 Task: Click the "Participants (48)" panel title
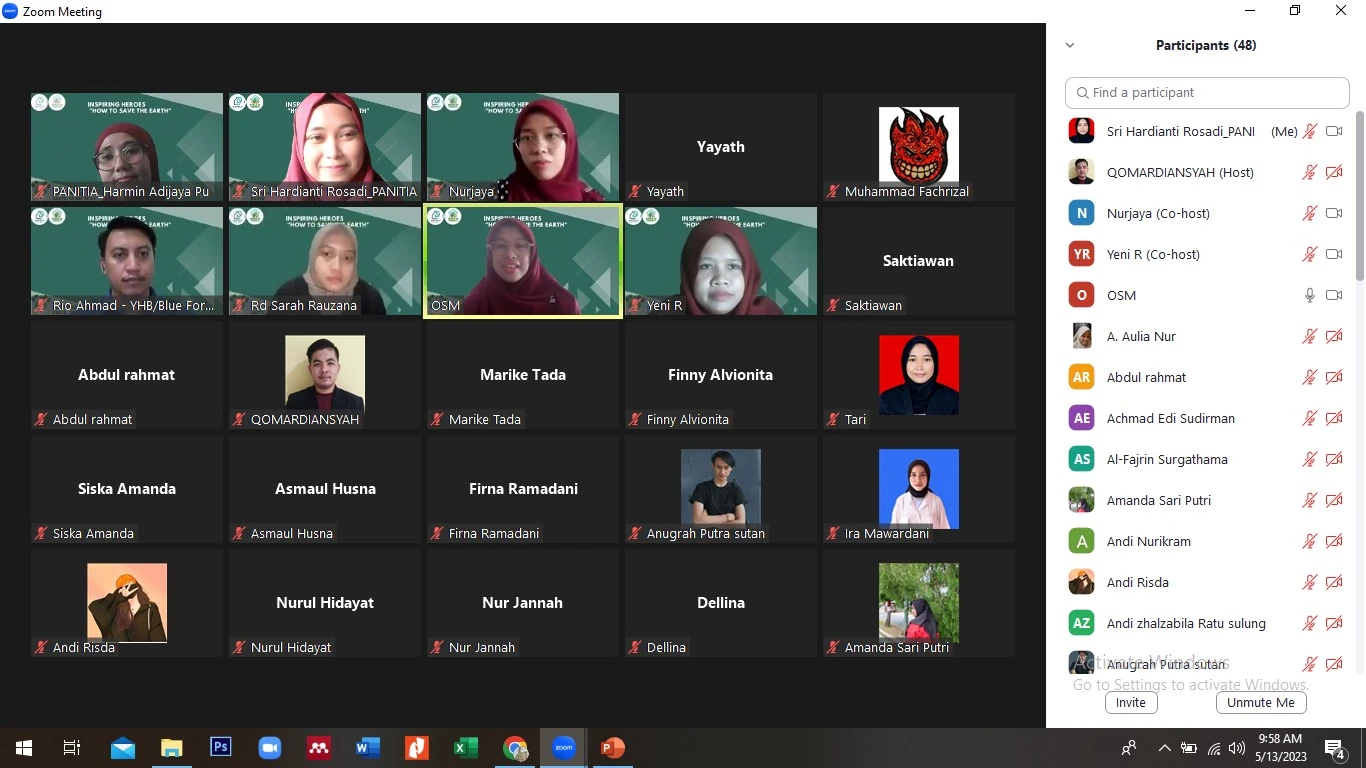(1206, 45)
